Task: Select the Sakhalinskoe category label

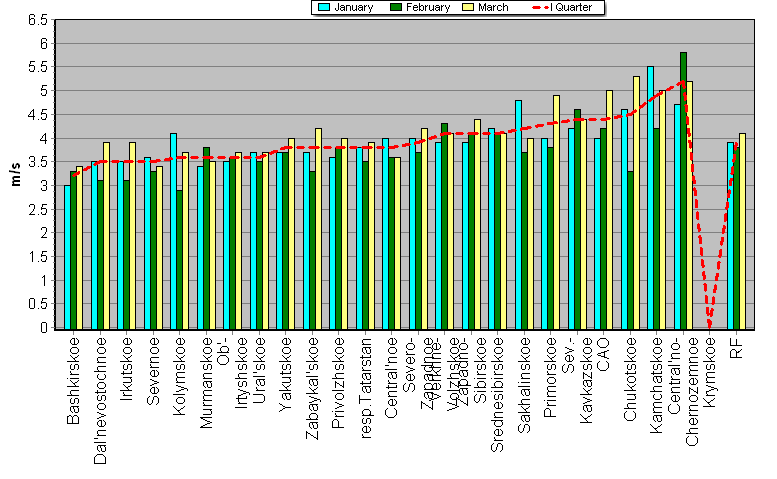Action: point(524,385)
